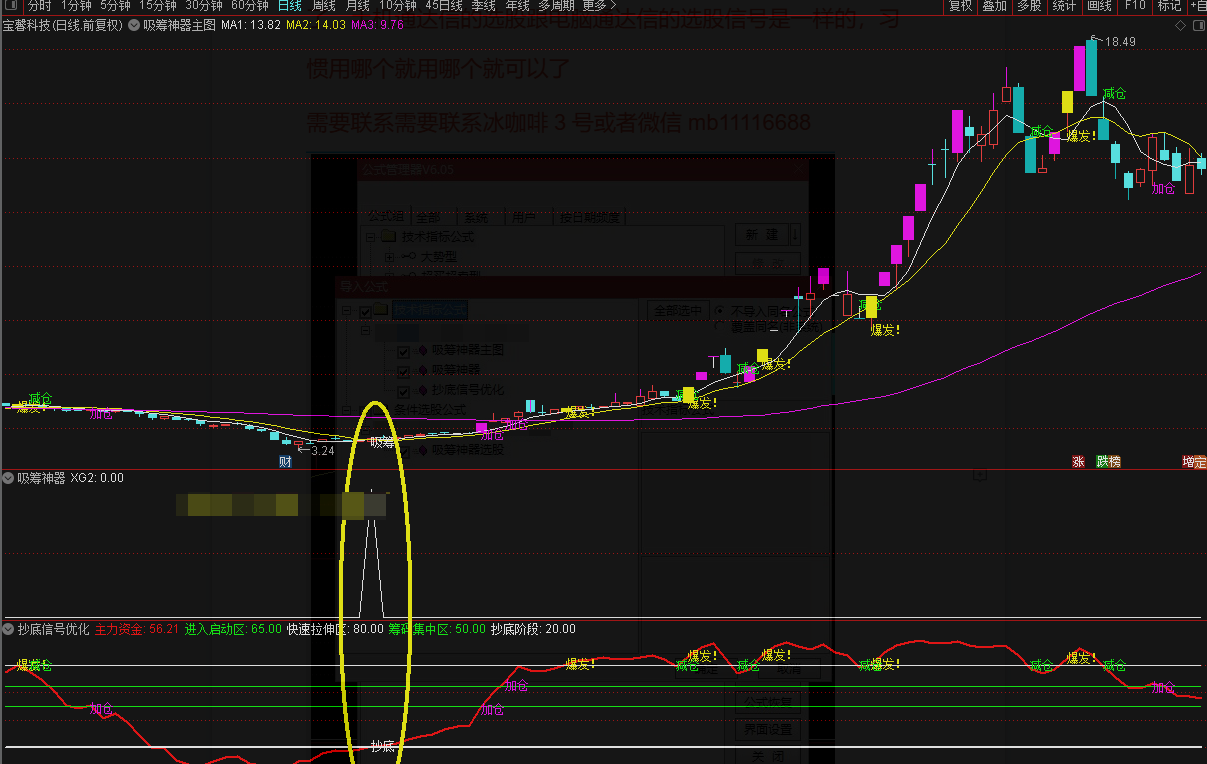Screen dimensions: 1207x764
Task: Switch to the 1分钟 period tab
Action: click(76, 6)
